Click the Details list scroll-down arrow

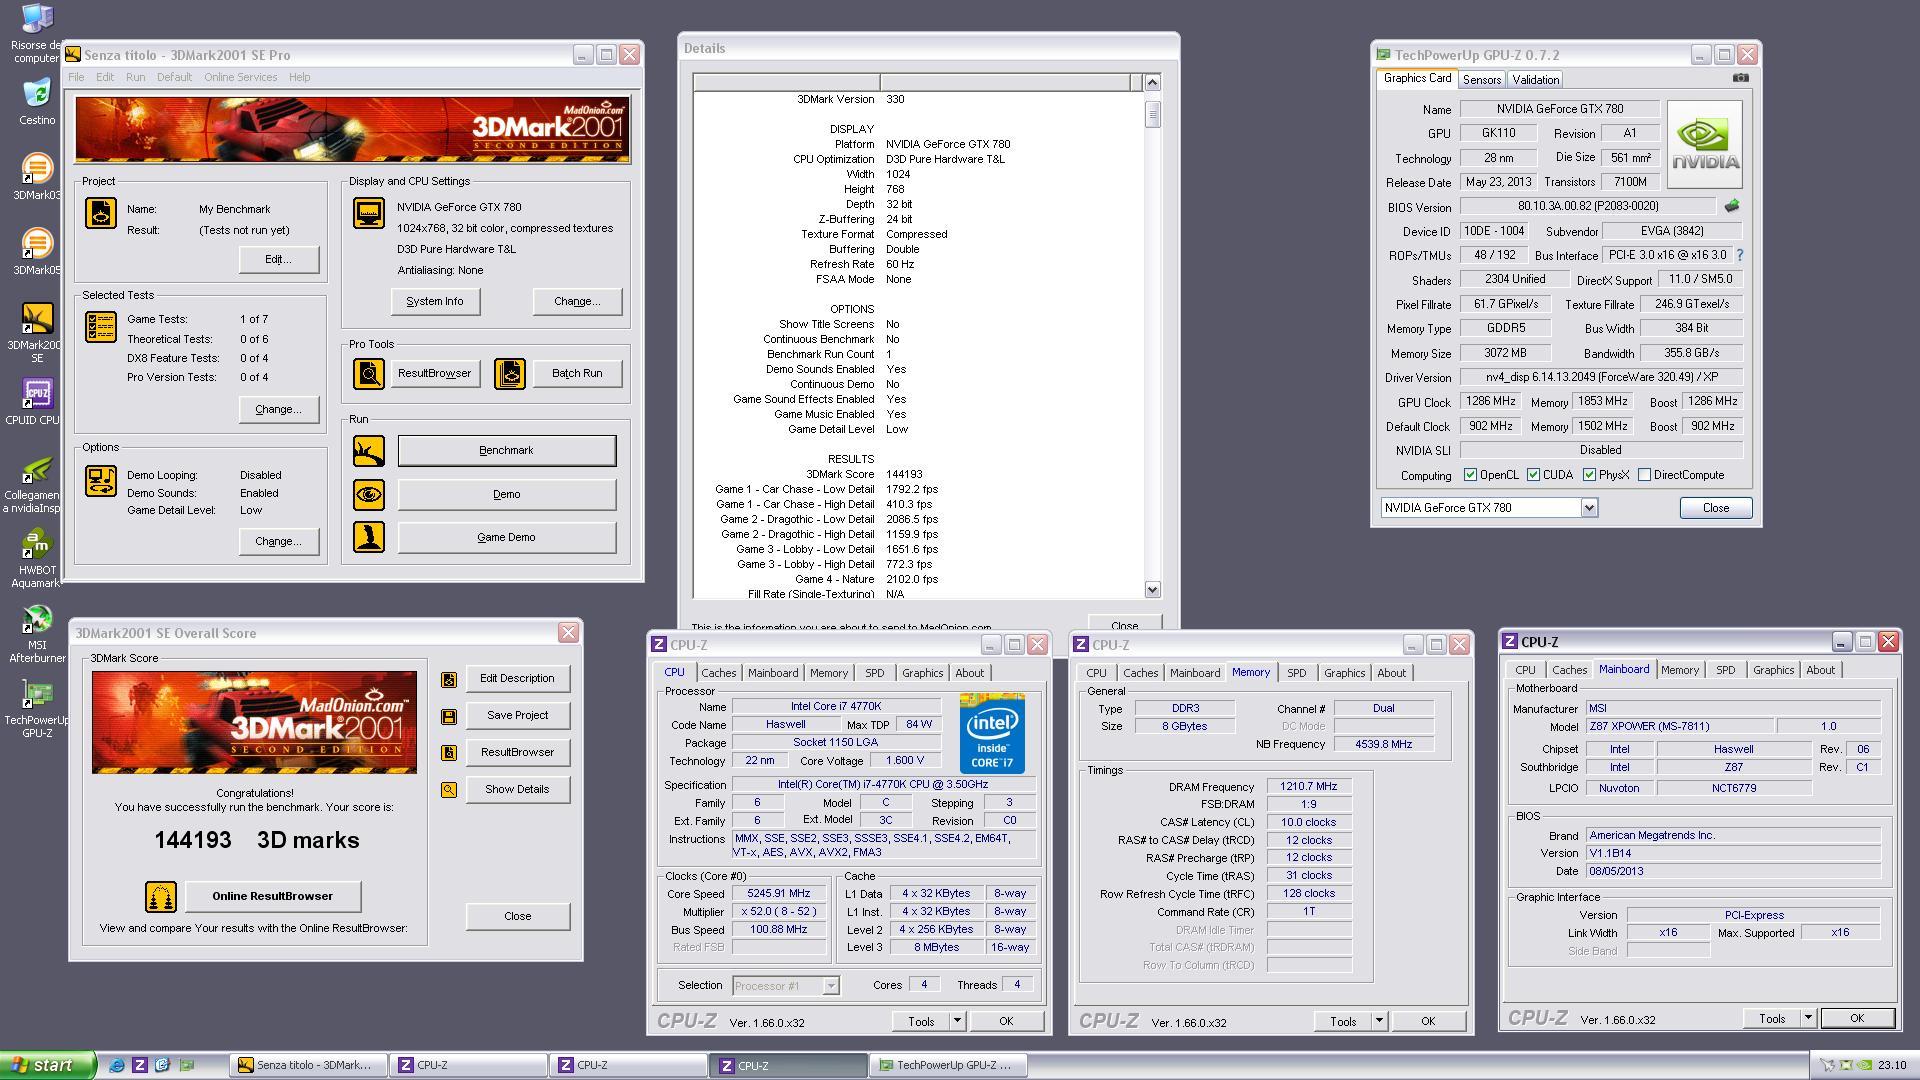tap(1152, 590)
